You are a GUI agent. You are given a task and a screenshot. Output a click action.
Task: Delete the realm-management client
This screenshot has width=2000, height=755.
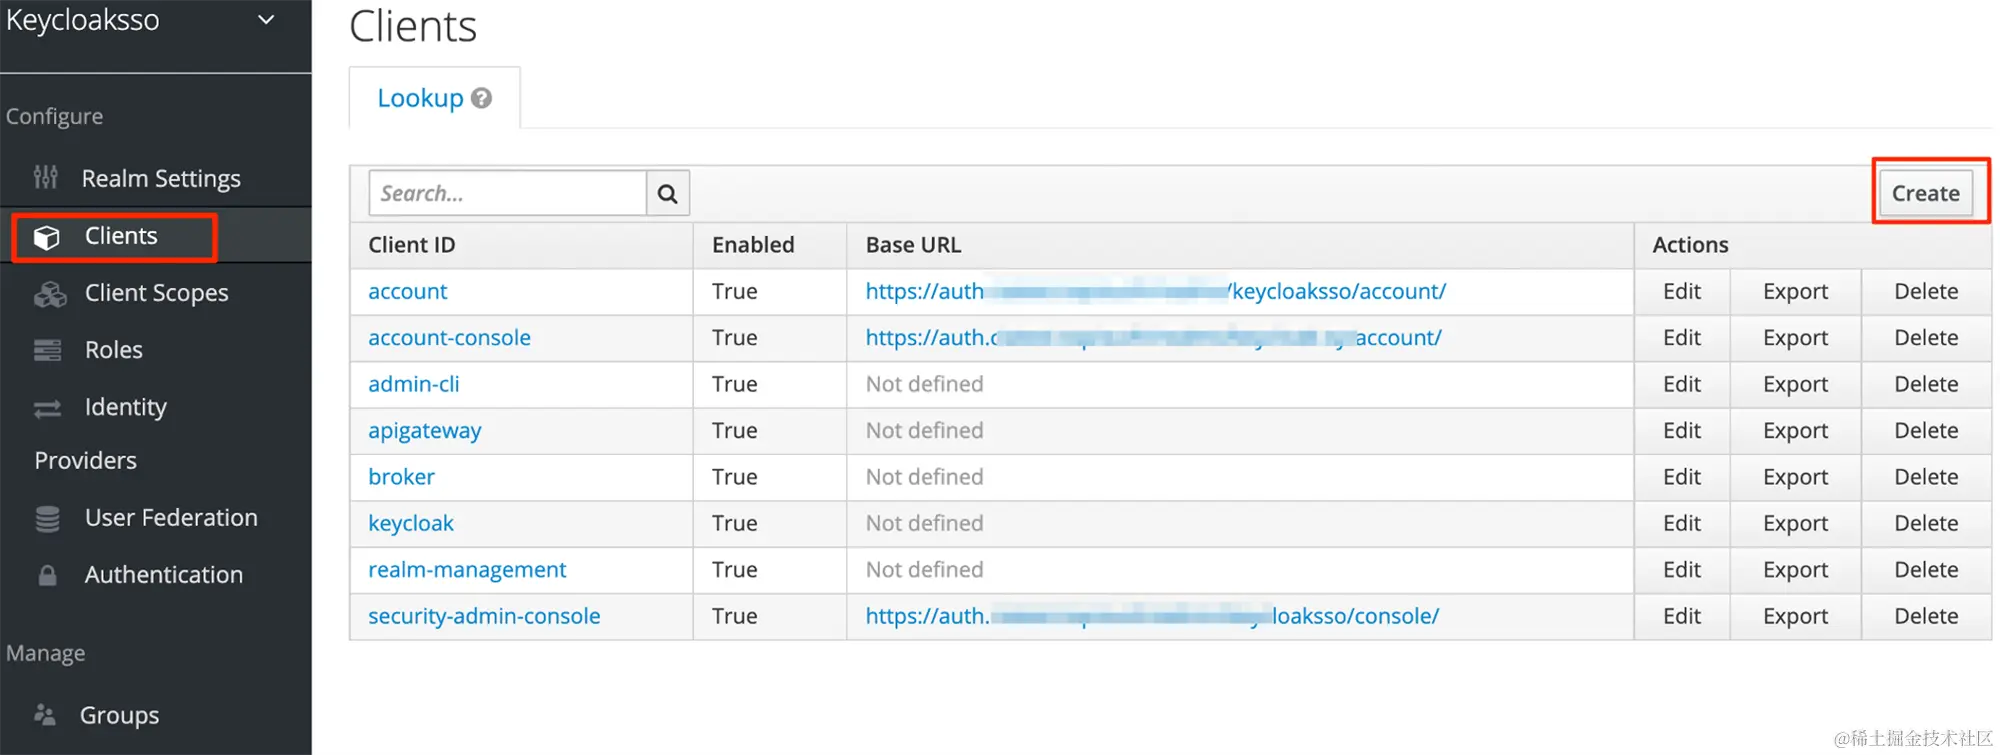click(1925, 570)
